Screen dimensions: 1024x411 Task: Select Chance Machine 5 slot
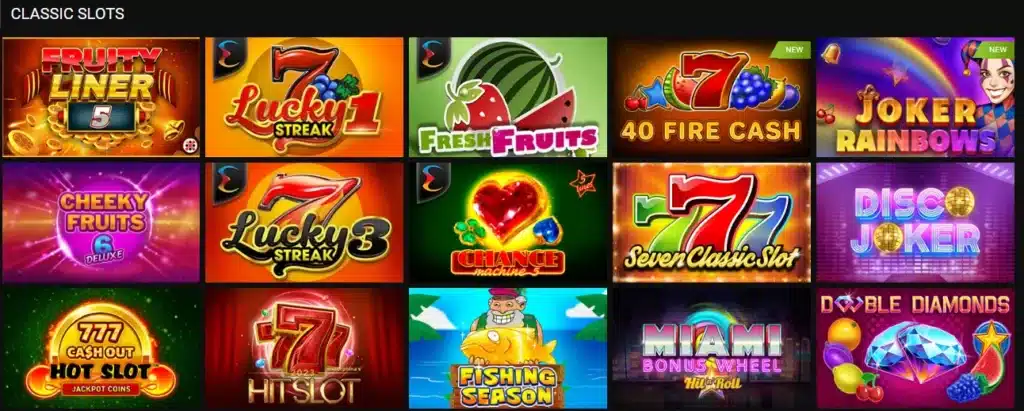click(x=508, y=222)
